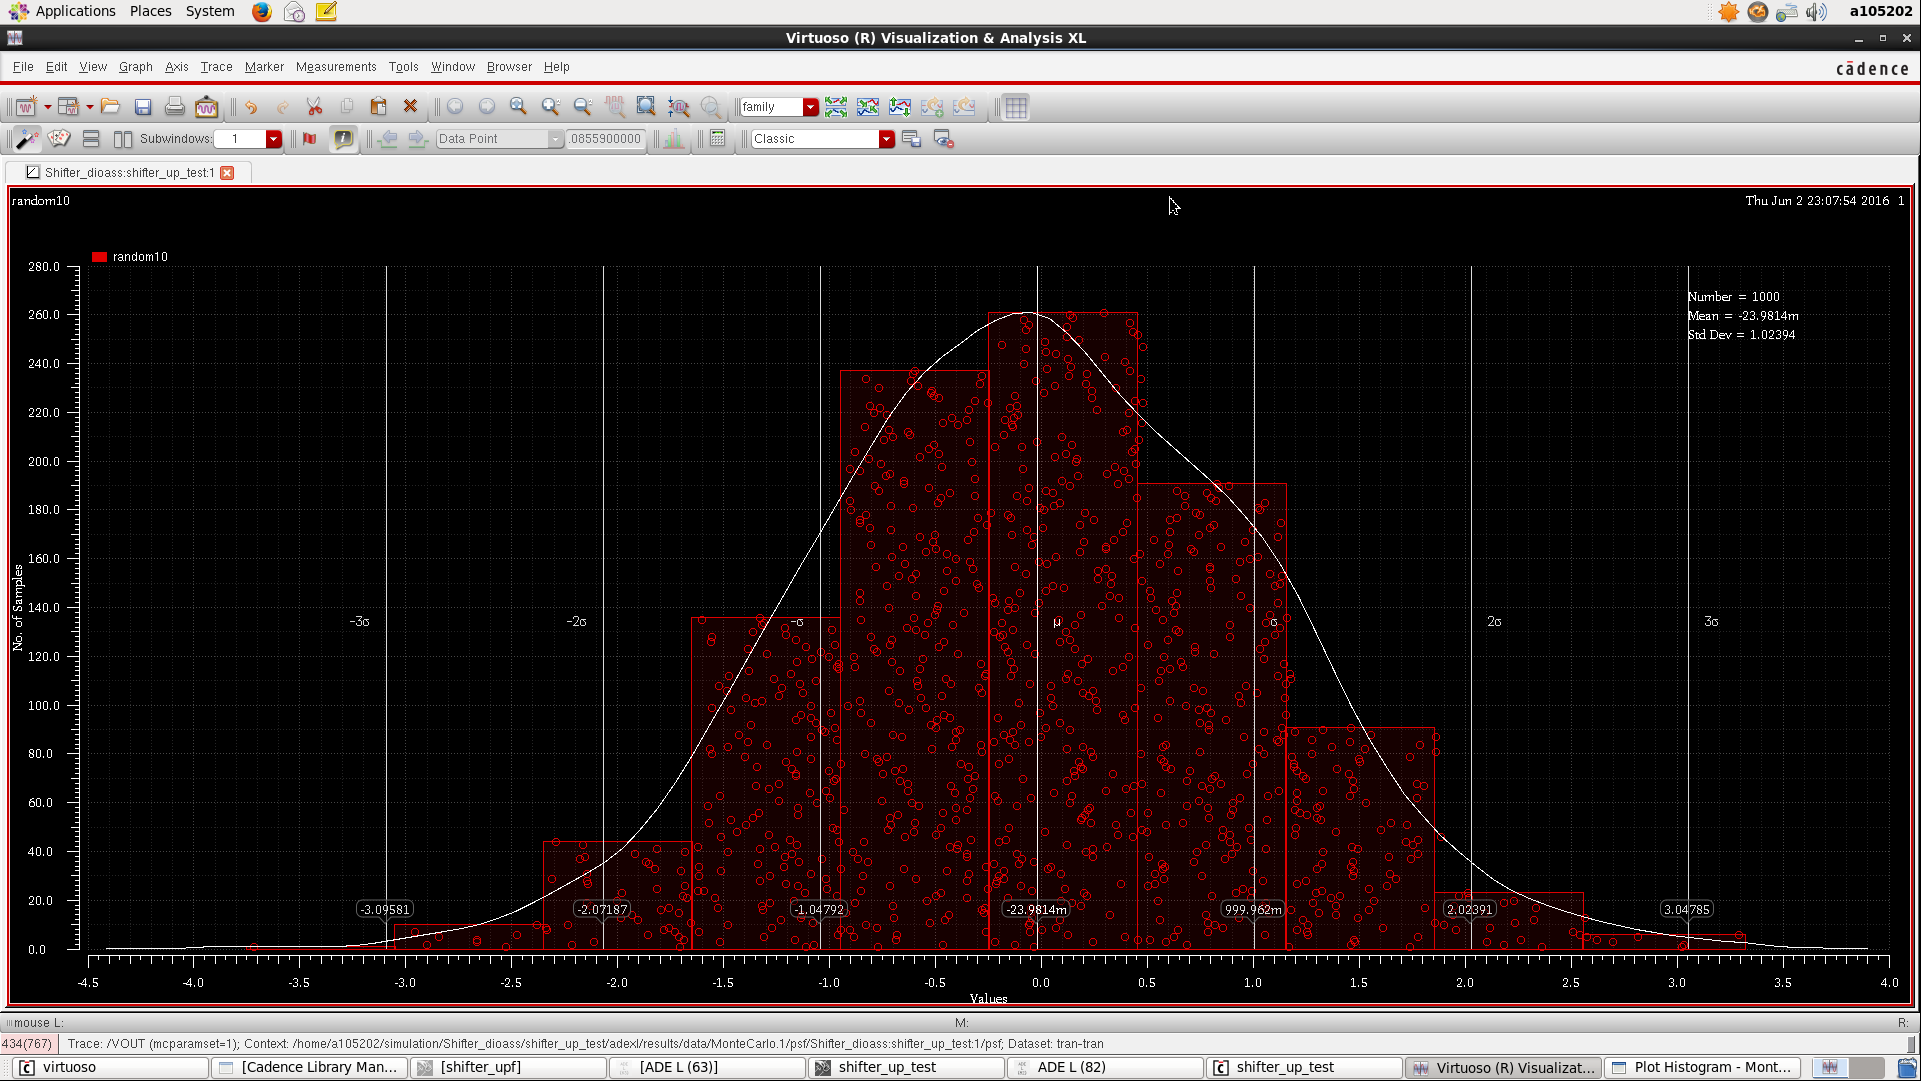1921x1081 pixels.
Task: Toggle the info balloon marker button
Action: pos(343,139)
